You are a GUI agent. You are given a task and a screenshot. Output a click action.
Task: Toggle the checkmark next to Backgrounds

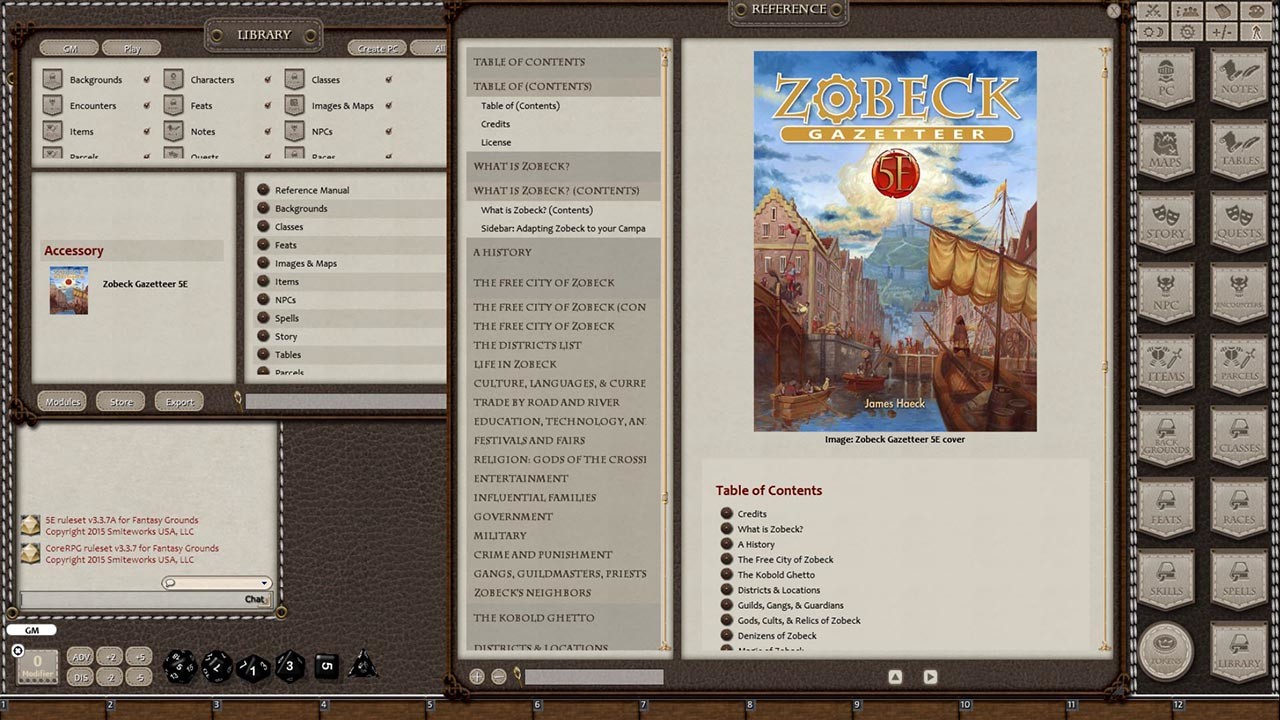tap(145, 80)
